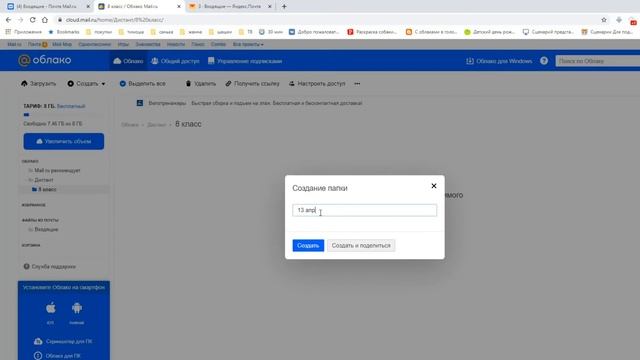Viewport: 640px width, 360px height.
Task: Click browser Forward arrow button
Action: [20, 20]
